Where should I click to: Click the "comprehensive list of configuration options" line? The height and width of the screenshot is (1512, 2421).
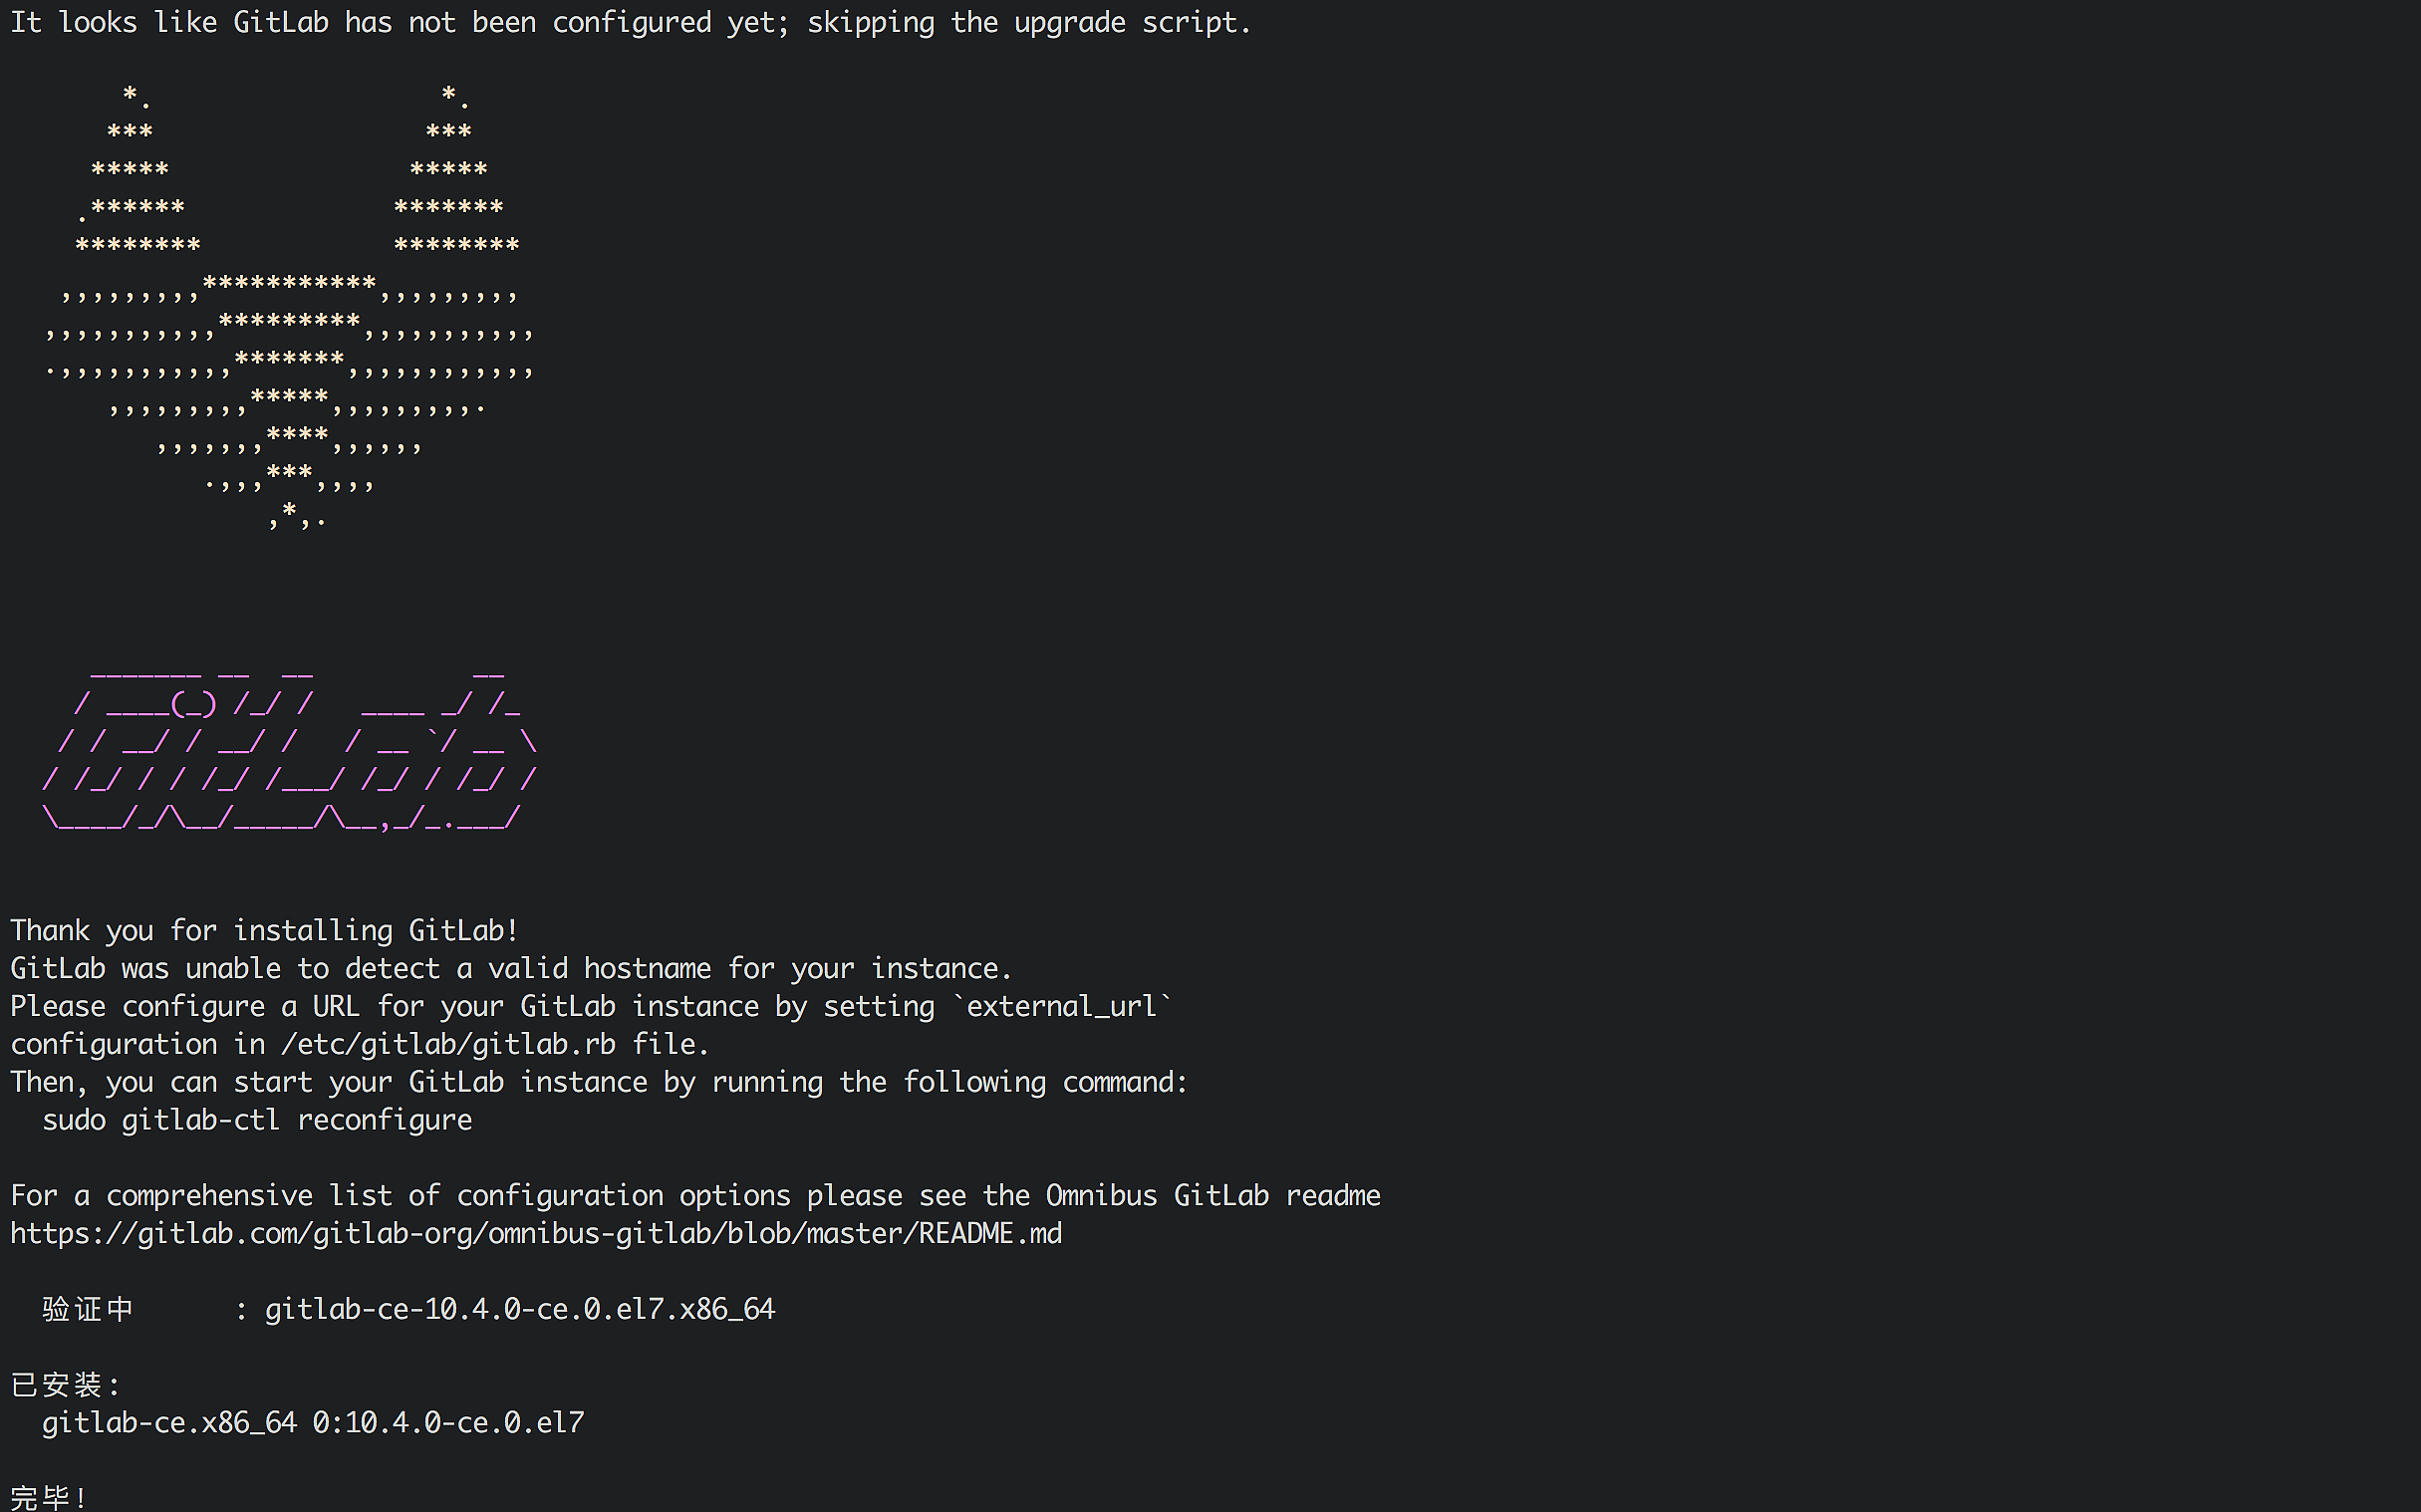695,1196
